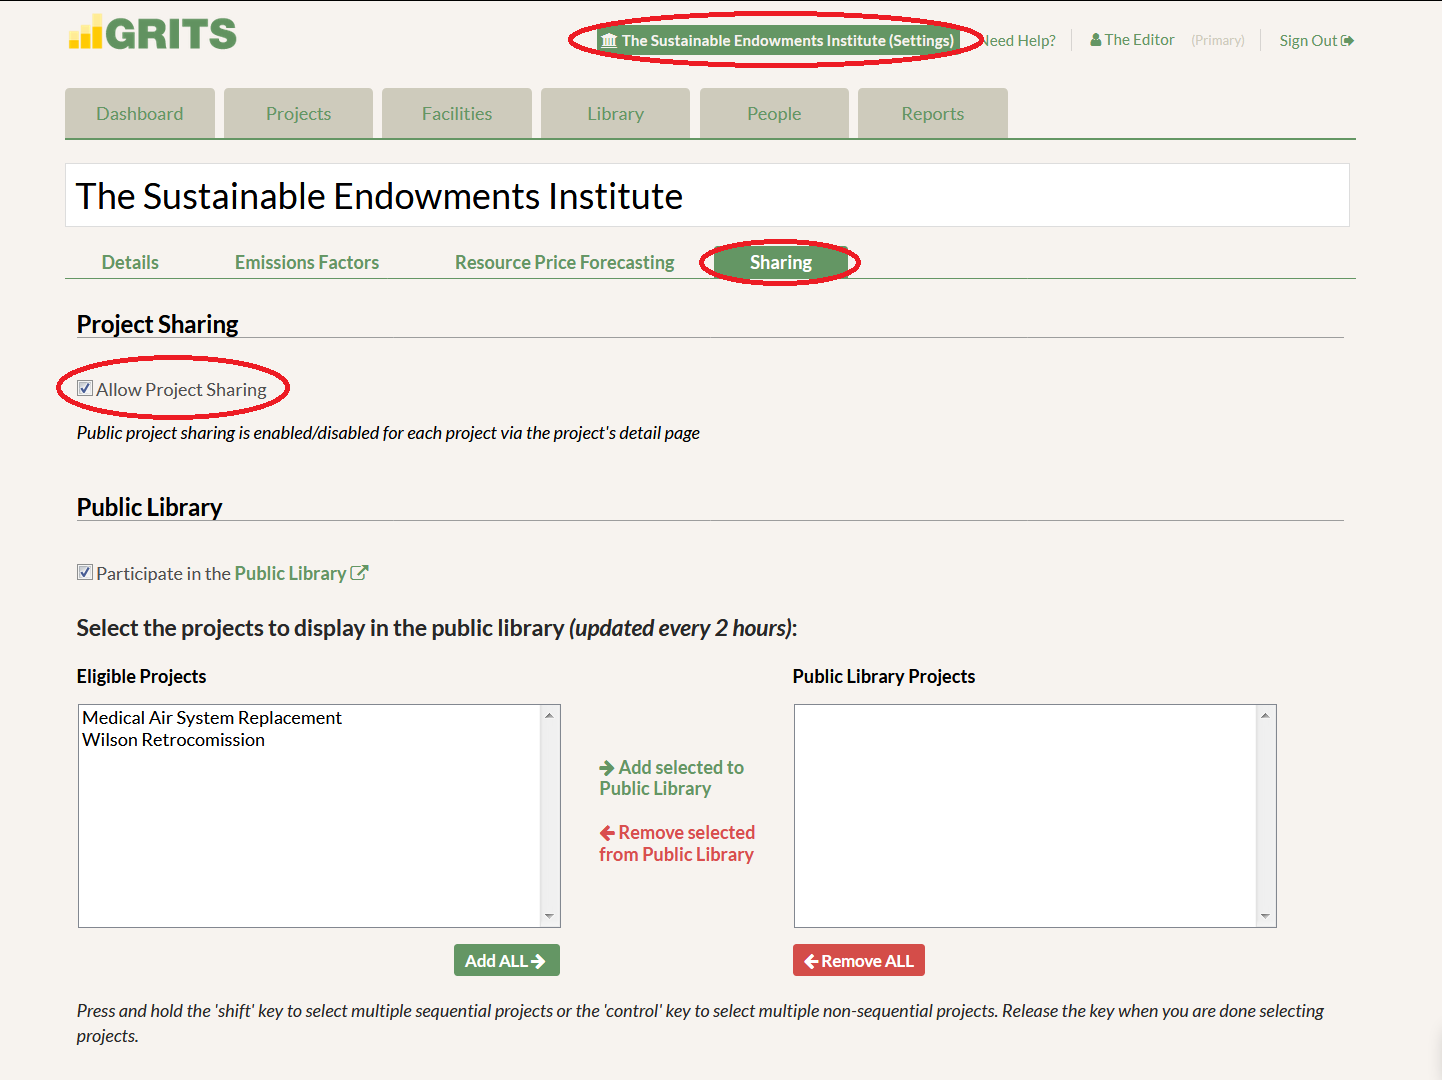Viewport: 1442px width, 1081px height.
Task: Click the (Primary) label in header
Action: click(x=1218, y=41)
